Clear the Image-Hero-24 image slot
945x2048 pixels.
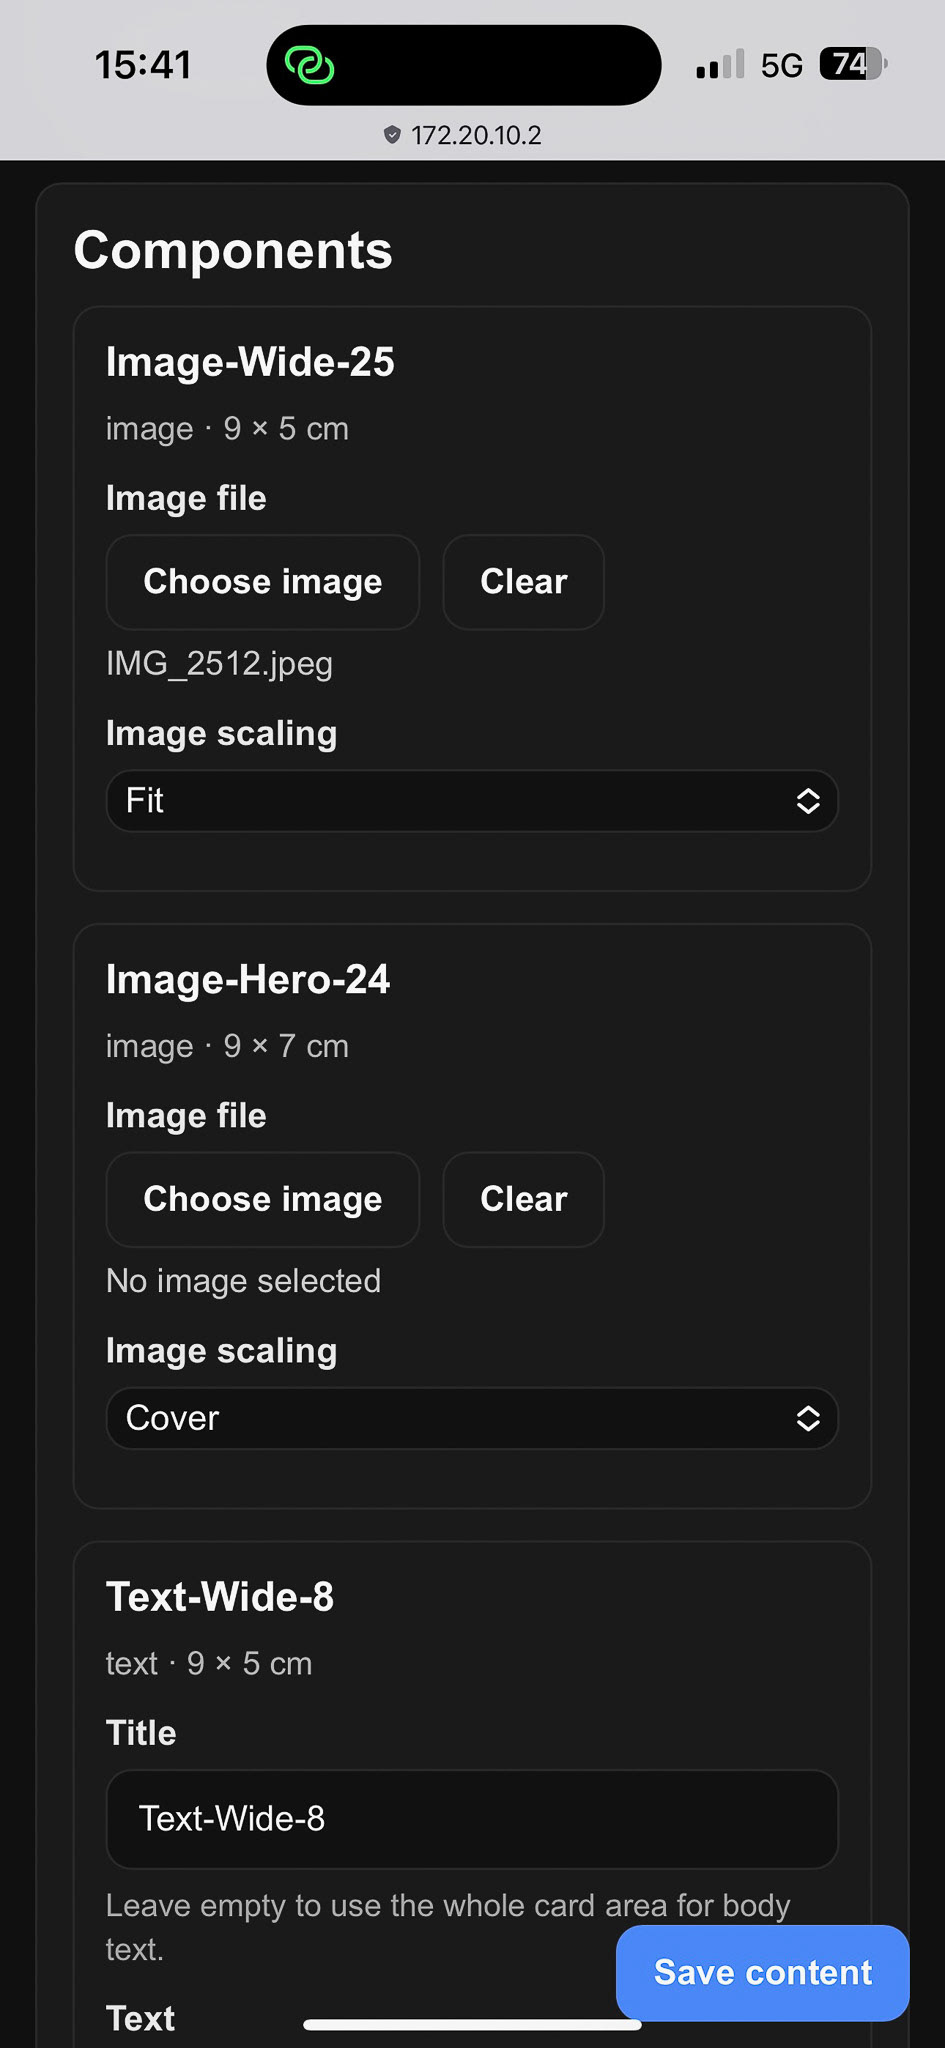(x=523, y=1199)
